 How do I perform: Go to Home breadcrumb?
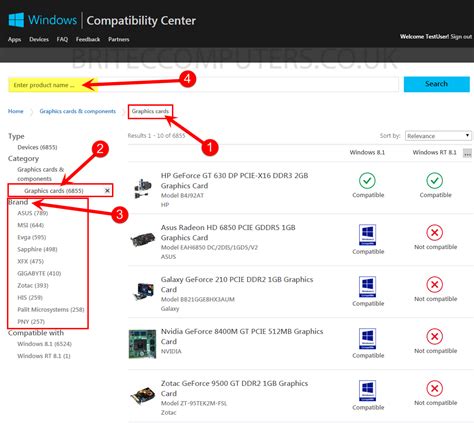(16, 111)
